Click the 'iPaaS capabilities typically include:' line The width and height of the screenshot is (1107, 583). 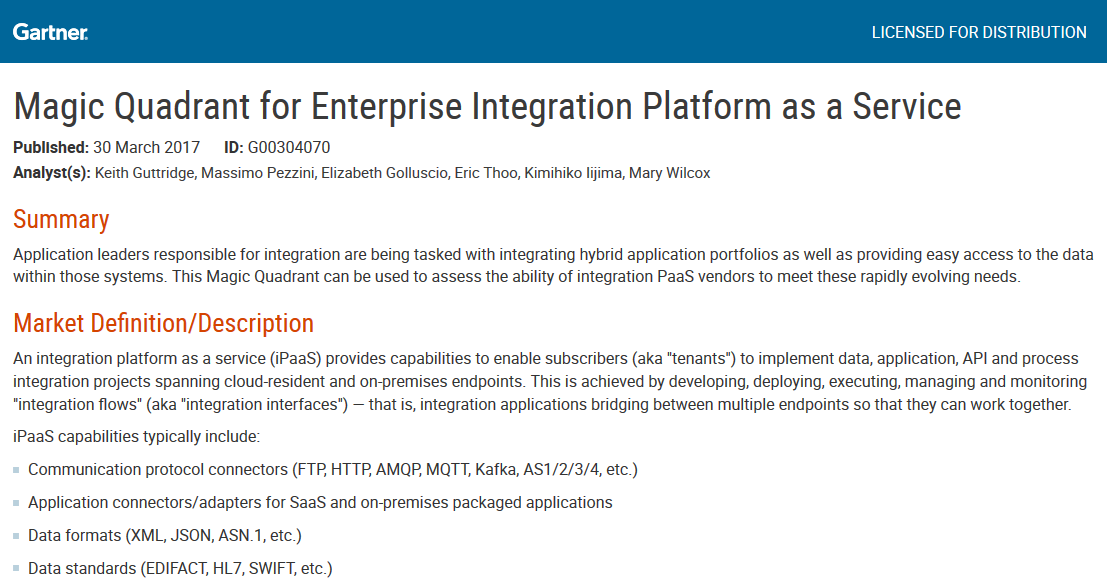tap(136, 437)
